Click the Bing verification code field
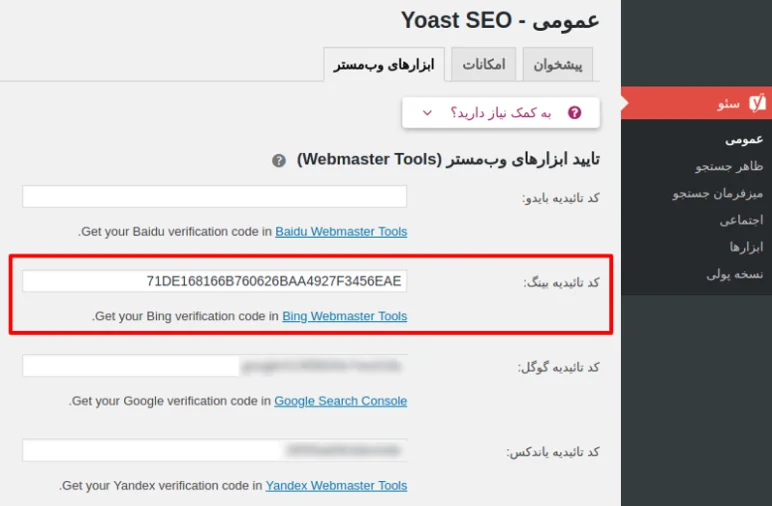Viewport: 772px width, 506px height. tap(215, 281)
